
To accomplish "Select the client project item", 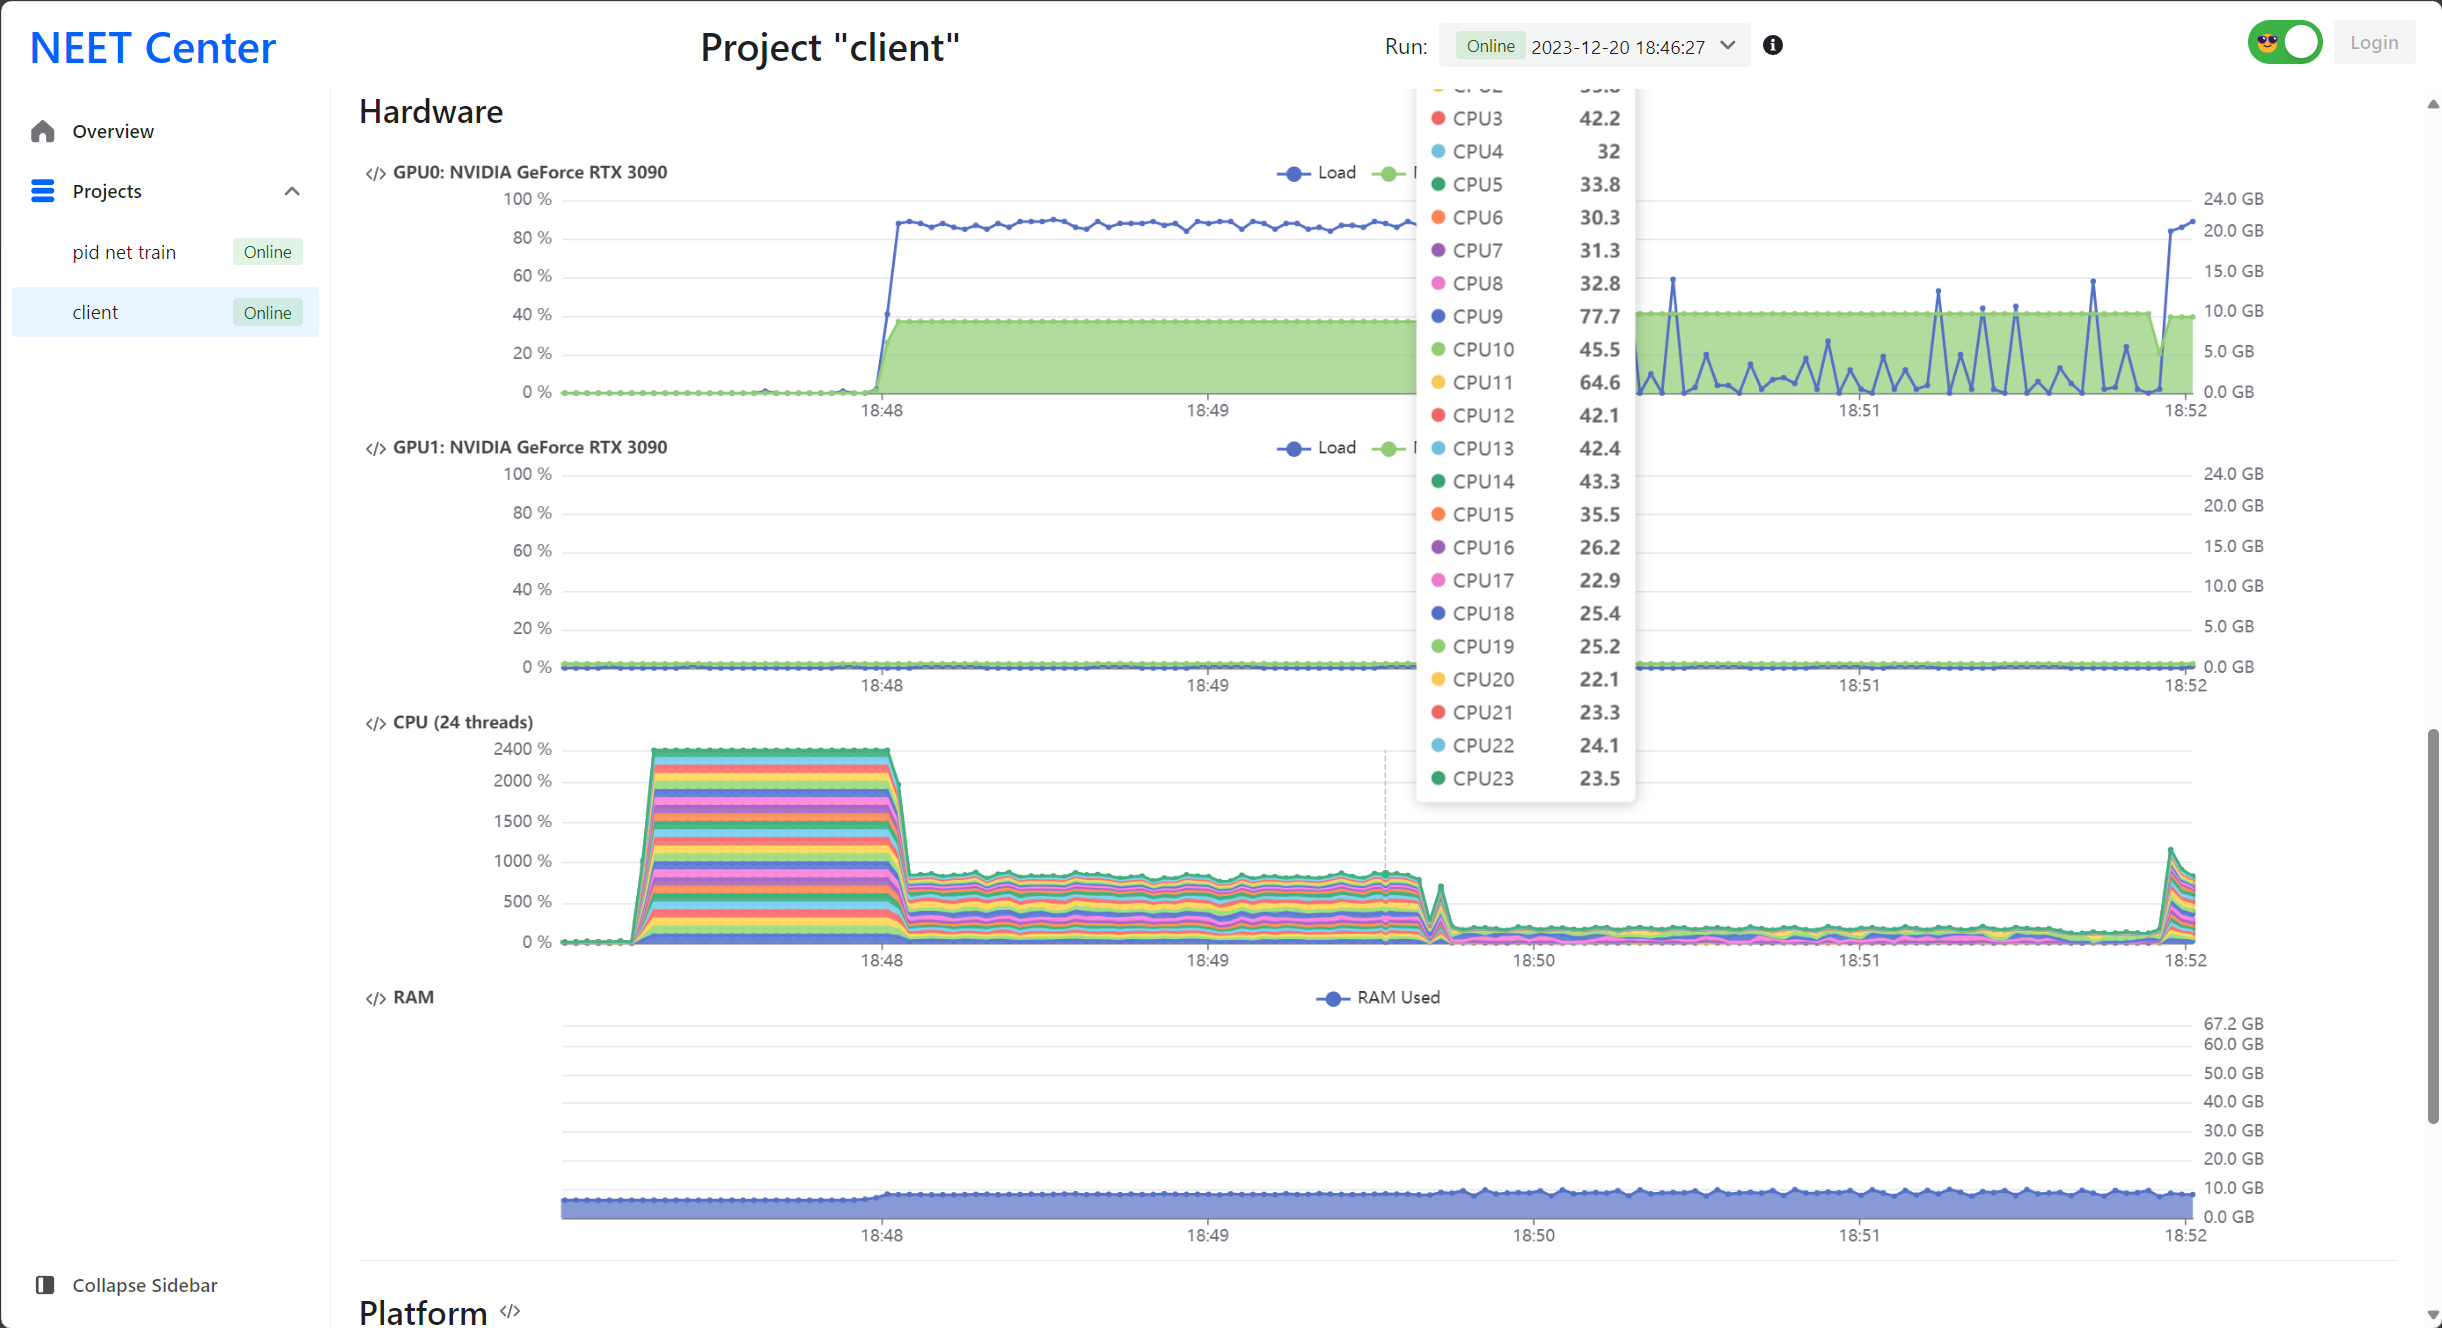I will click(96, 312).
